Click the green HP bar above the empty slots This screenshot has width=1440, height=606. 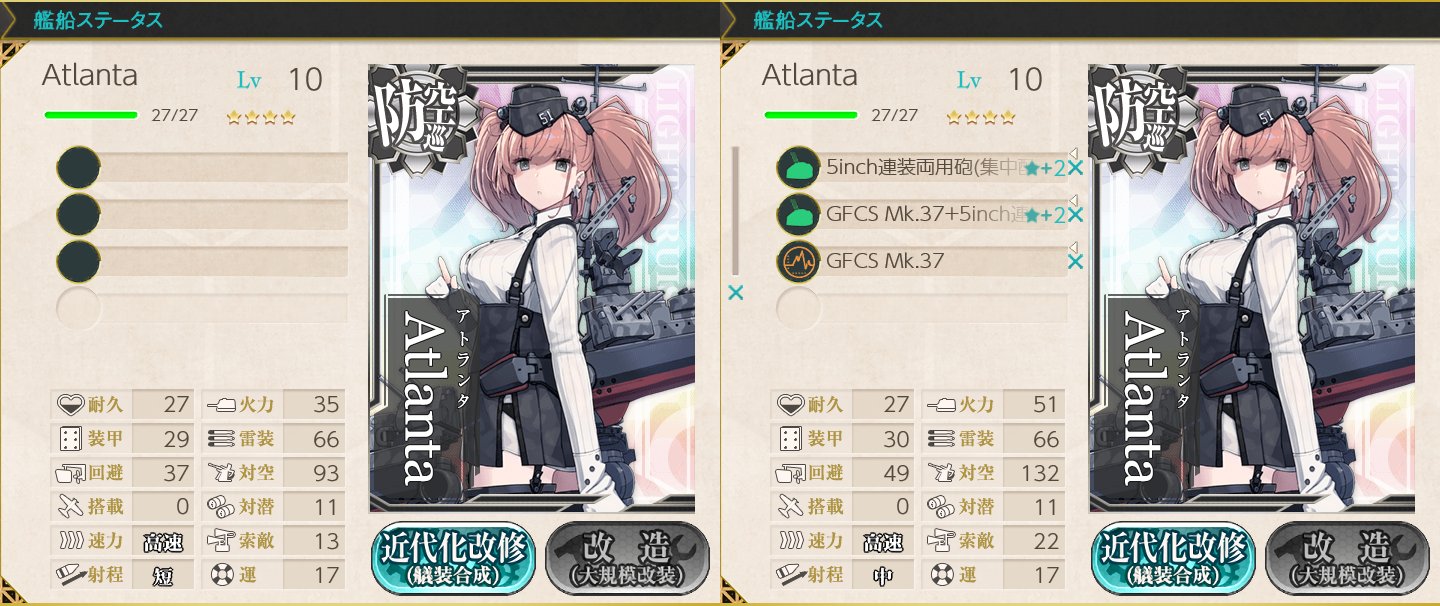pyautogui.click(x=91, y=115)
